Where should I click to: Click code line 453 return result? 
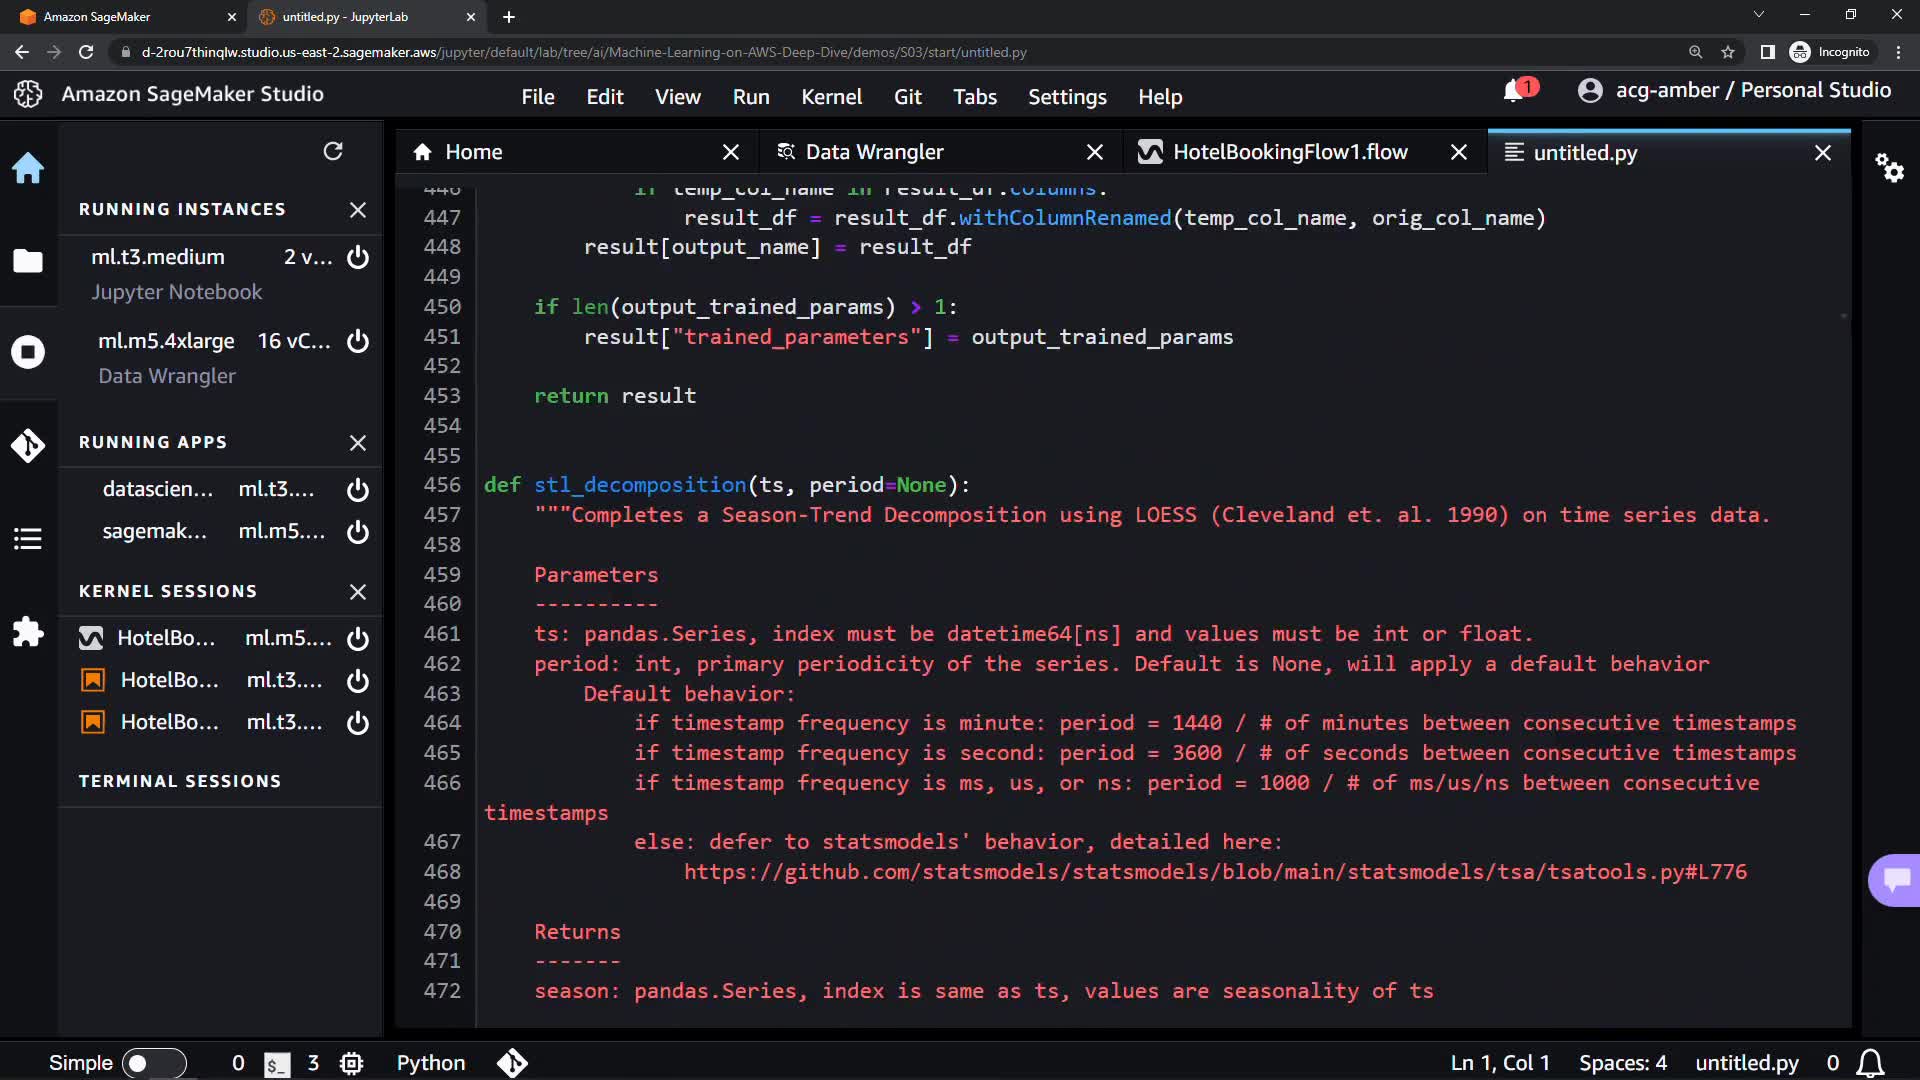click(614, 396)
